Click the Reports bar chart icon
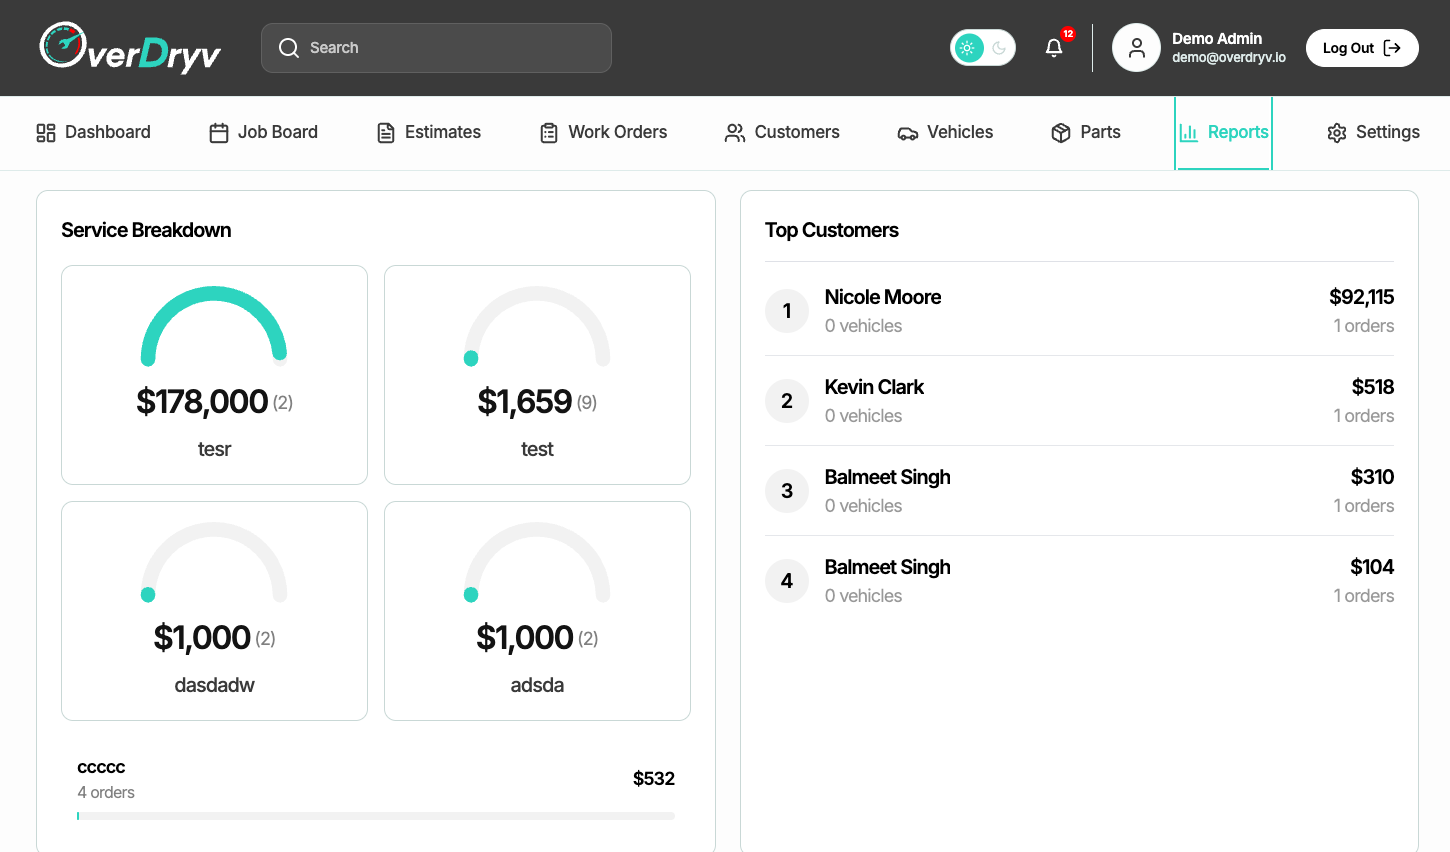Image resolution: width=1450 pixels, height=852 pixels. tap(1189, 133)
